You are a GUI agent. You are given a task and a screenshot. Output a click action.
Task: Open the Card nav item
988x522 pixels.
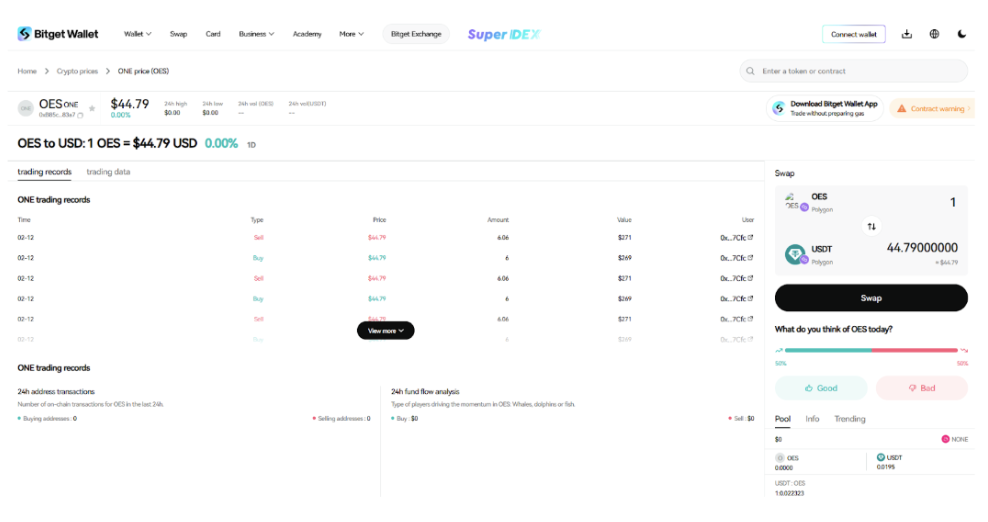[213, 34]
